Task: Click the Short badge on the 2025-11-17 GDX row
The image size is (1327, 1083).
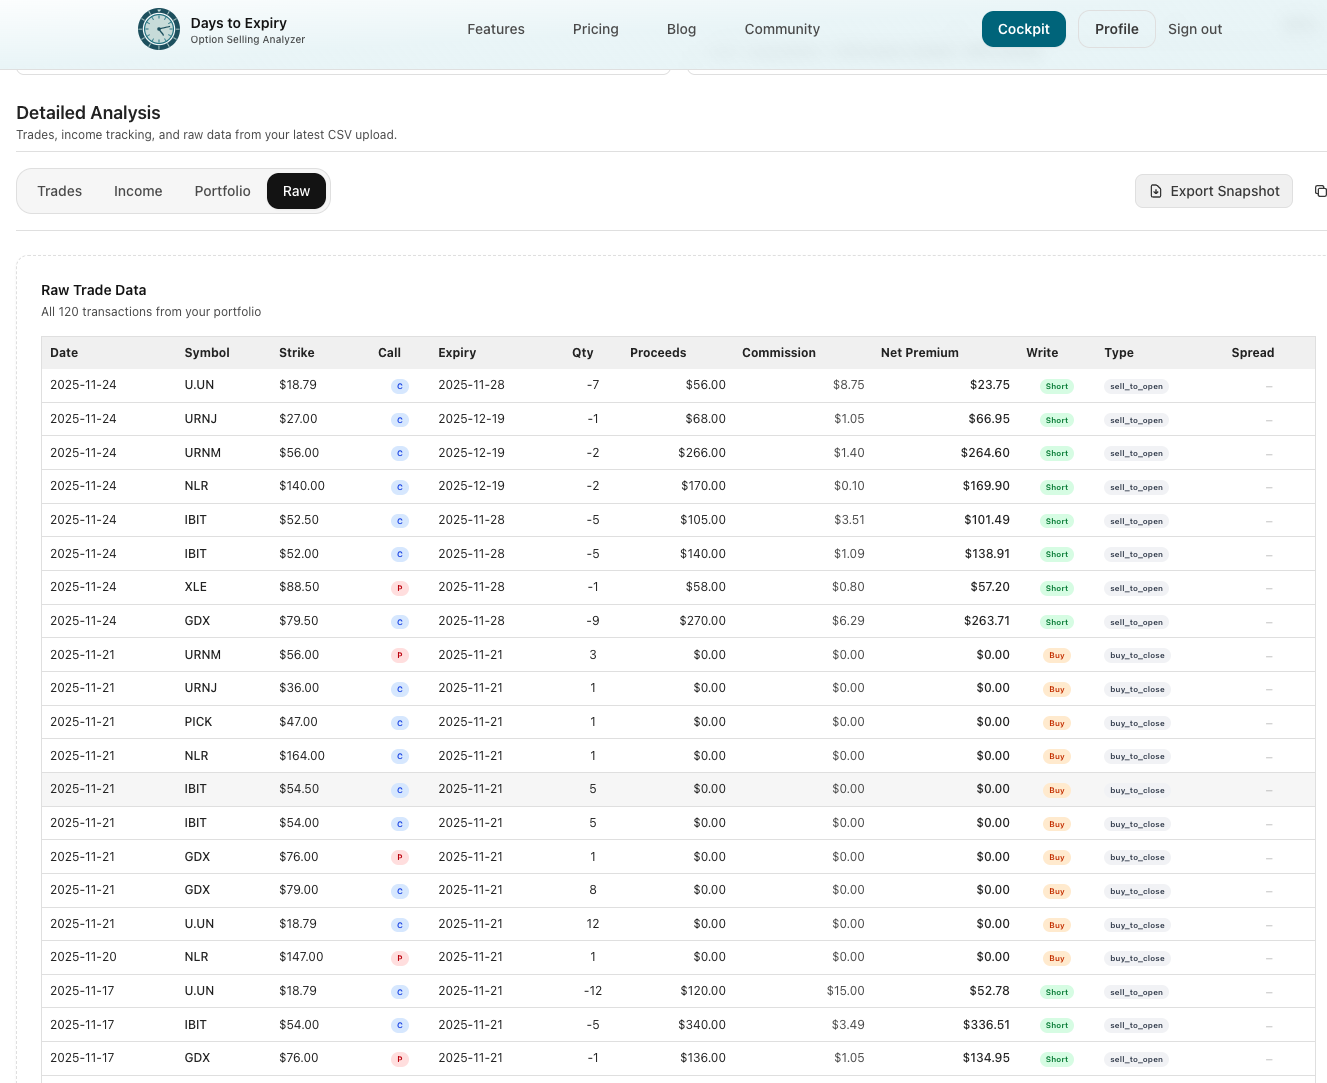Action: point(1056,1058)
